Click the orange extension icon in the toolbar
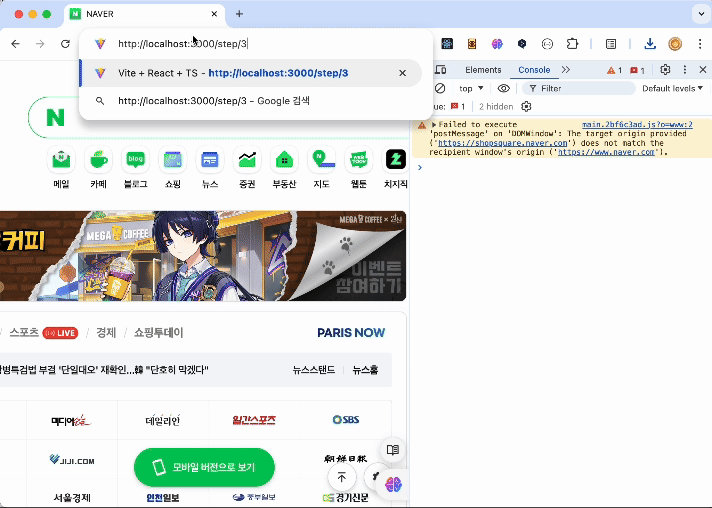The width and height of the screenshot is (712, 508). pyautogui.click(x=472, y=44)
